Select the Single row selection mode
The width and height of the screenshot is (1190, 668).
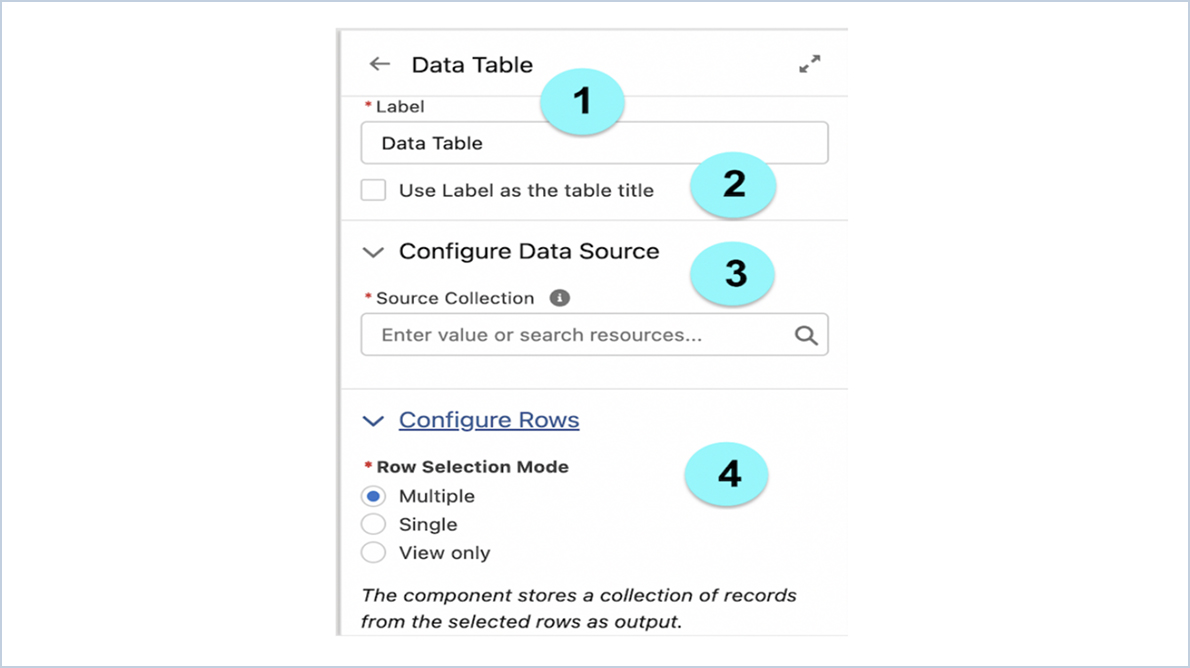click(373, 524)
